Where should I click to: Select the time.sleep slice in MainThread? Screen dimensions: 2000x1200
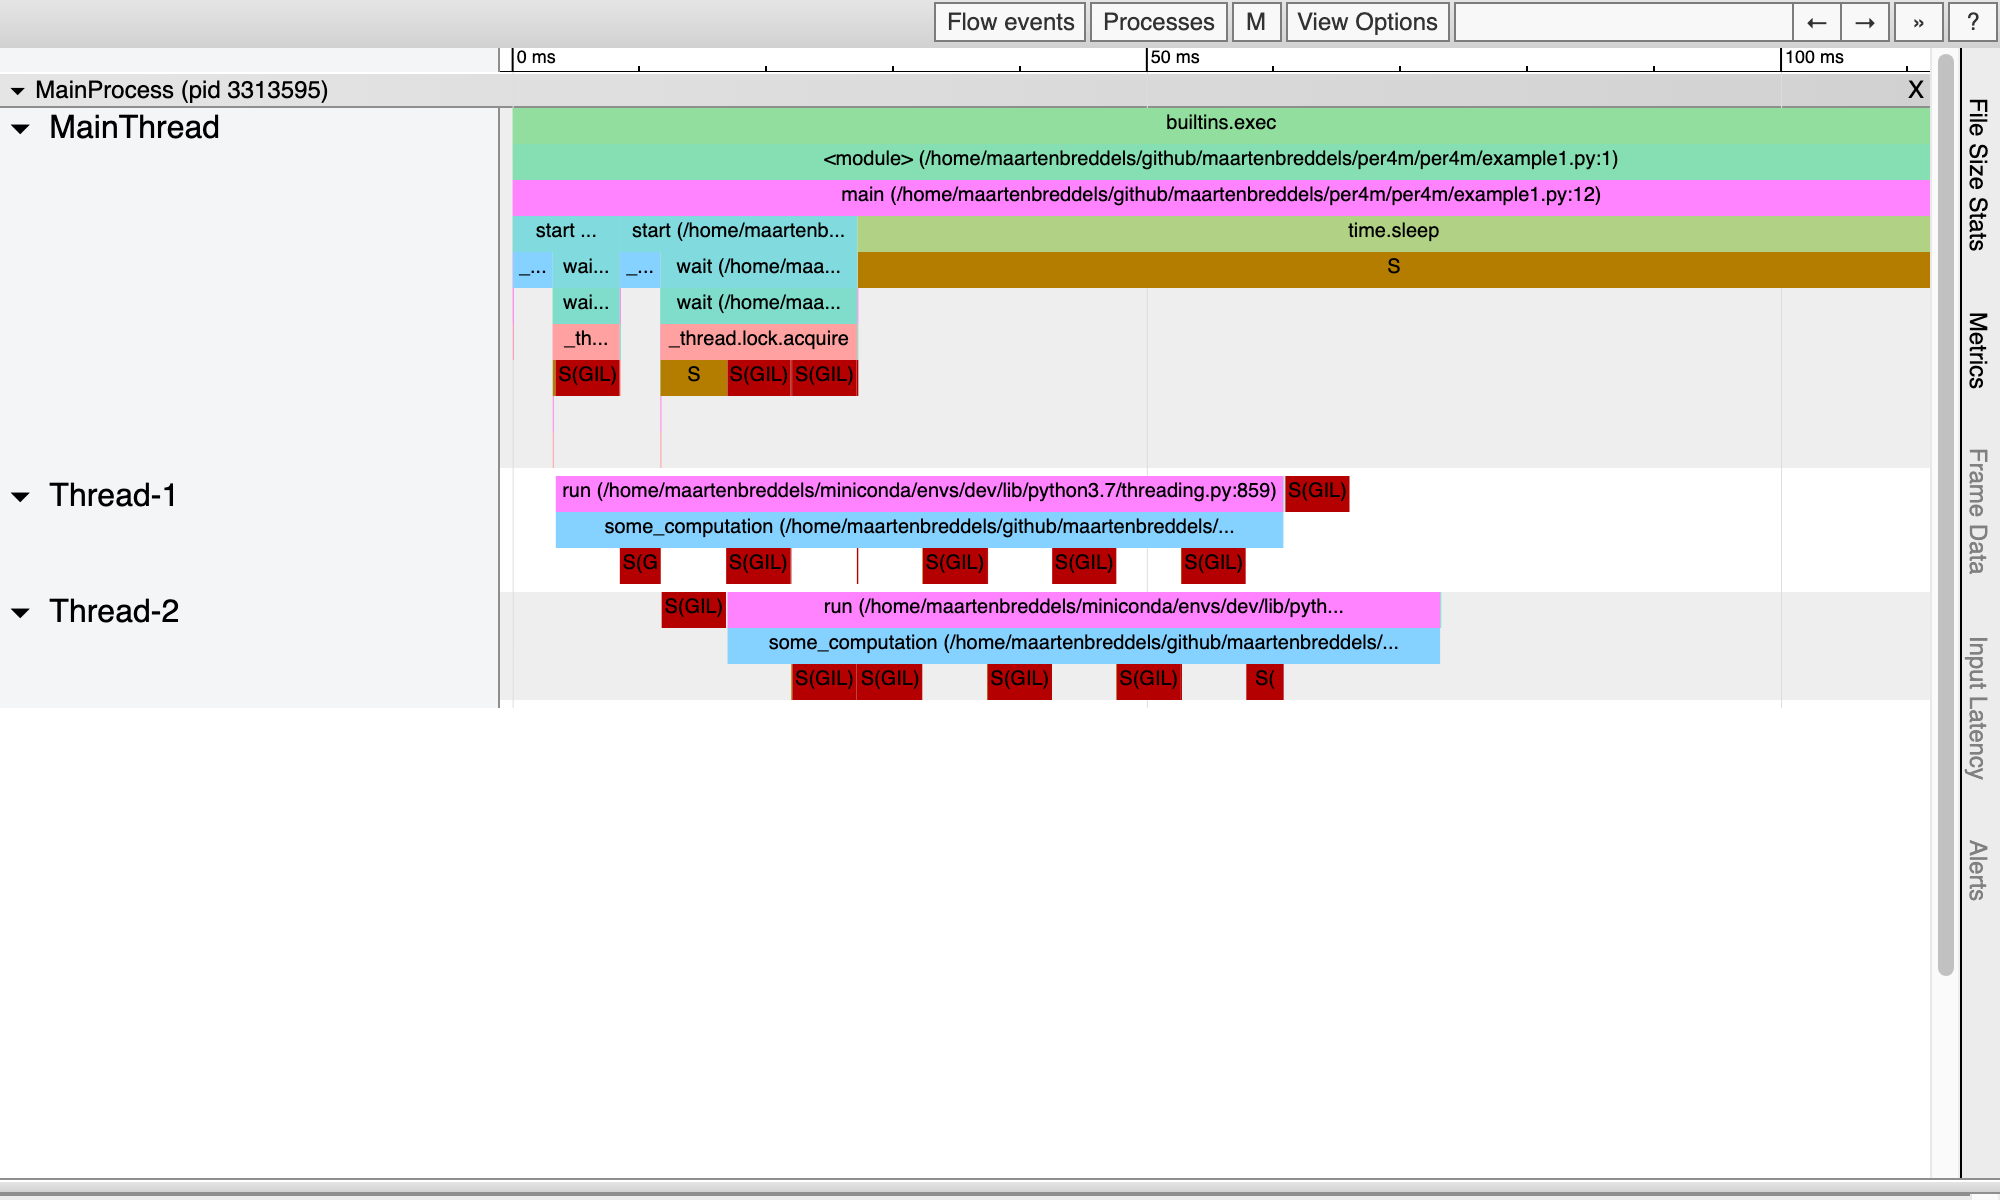pos(1392,231)
